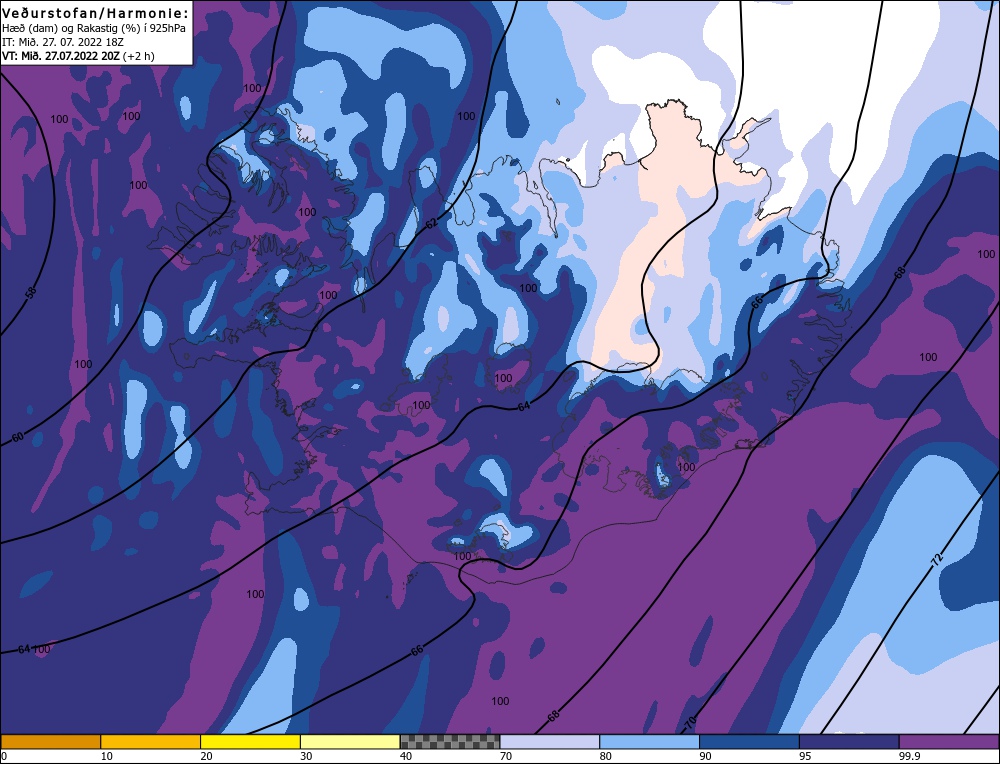This screenshot has width=1000, height=764.
Task: Click the legend value '10'
Action: pyautogui.click(x=107, y=756)
